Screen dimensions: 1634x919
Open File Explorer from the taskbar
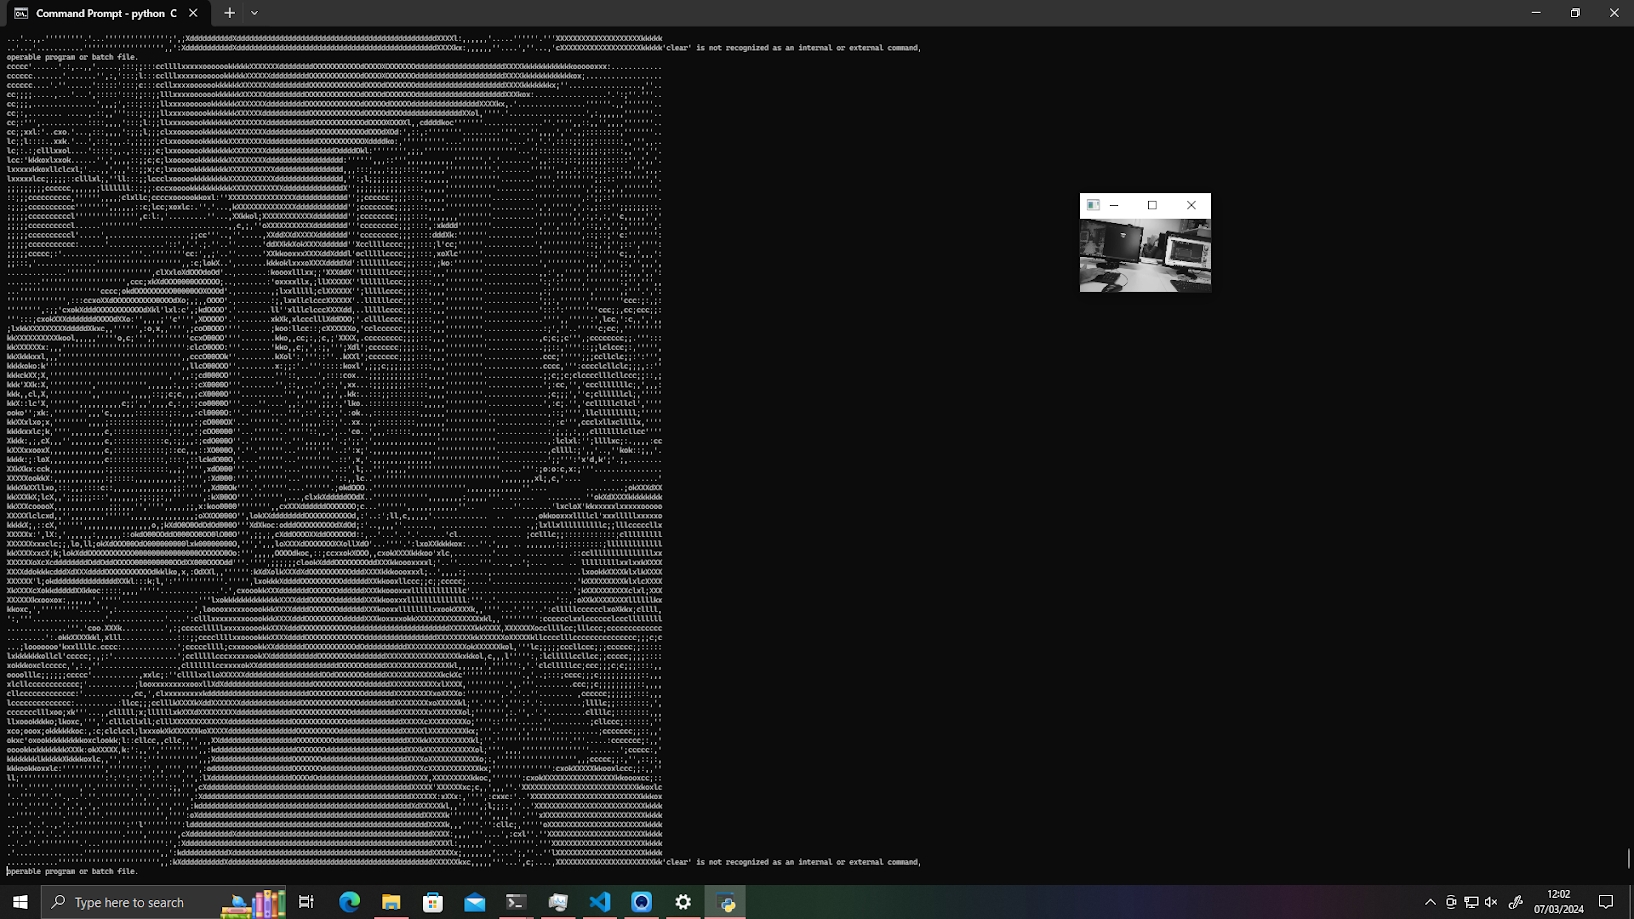pos(391,902)
